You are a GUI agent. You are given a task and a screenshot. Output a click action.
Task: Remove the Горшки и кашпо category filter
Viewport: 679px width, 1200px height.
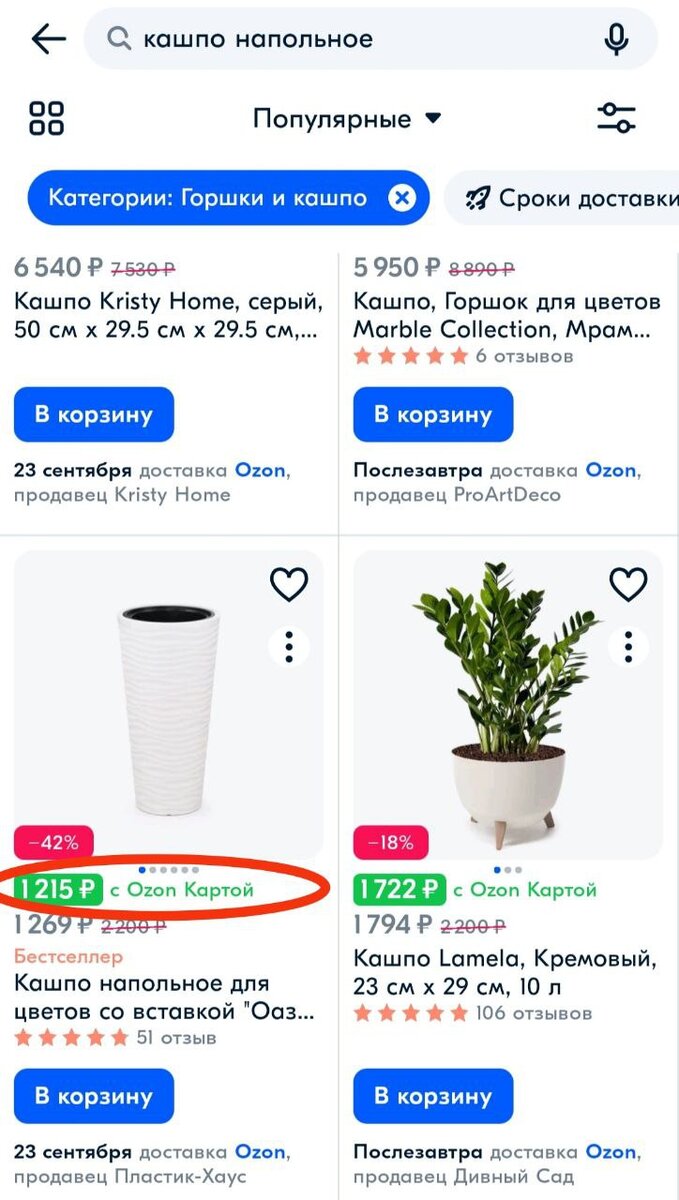401,198
